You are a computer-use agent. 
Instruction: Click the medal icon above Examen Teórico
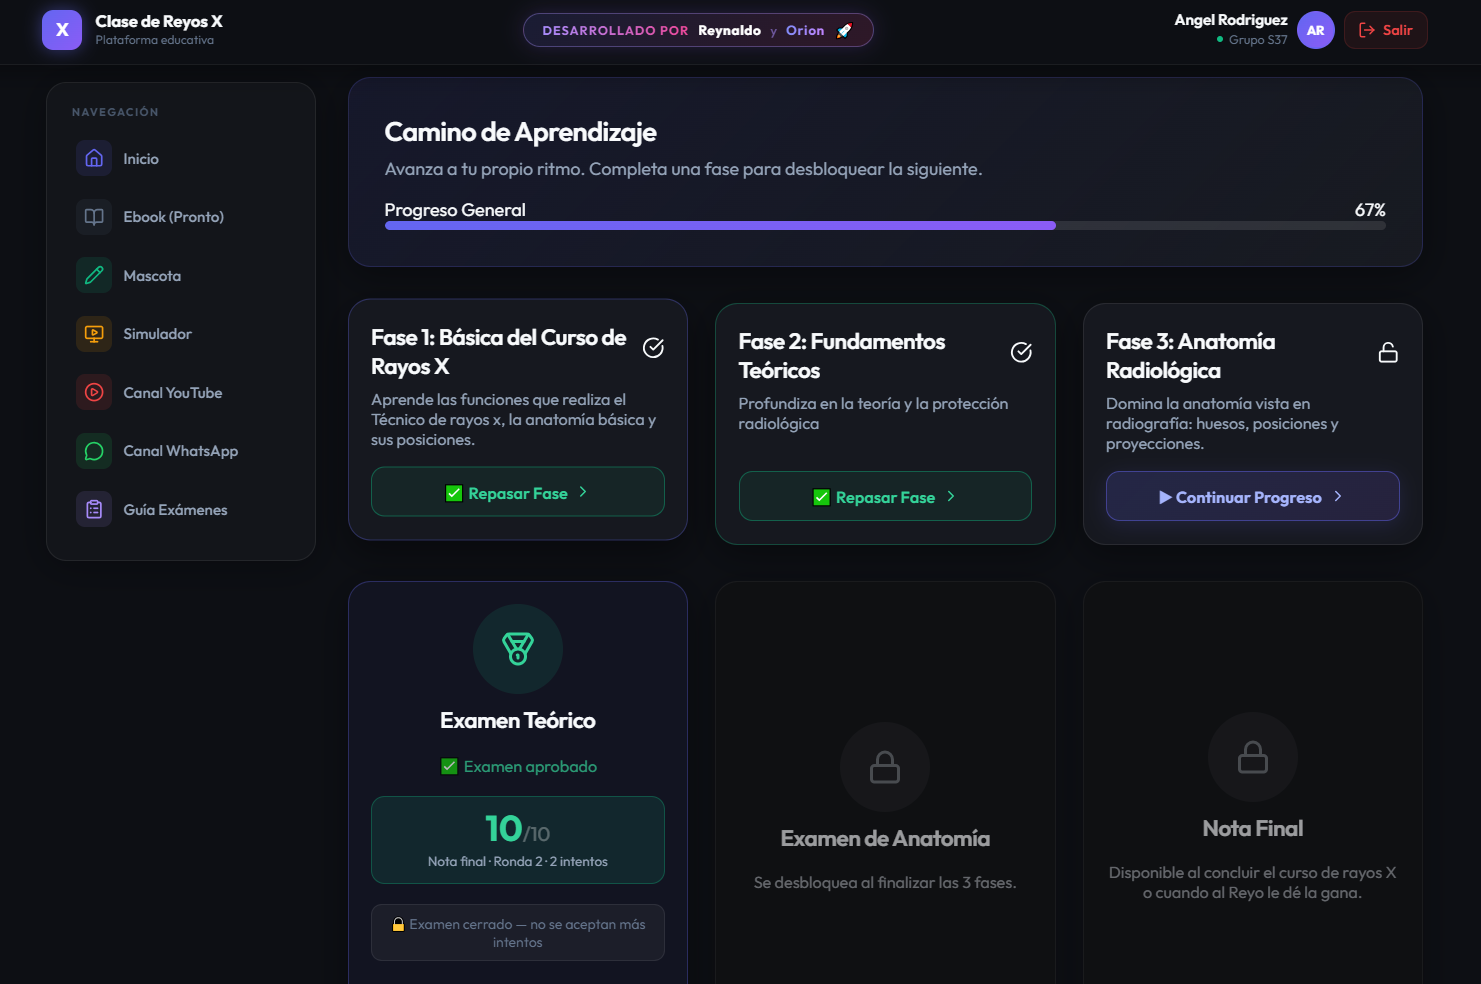click(x=517, y=649)
